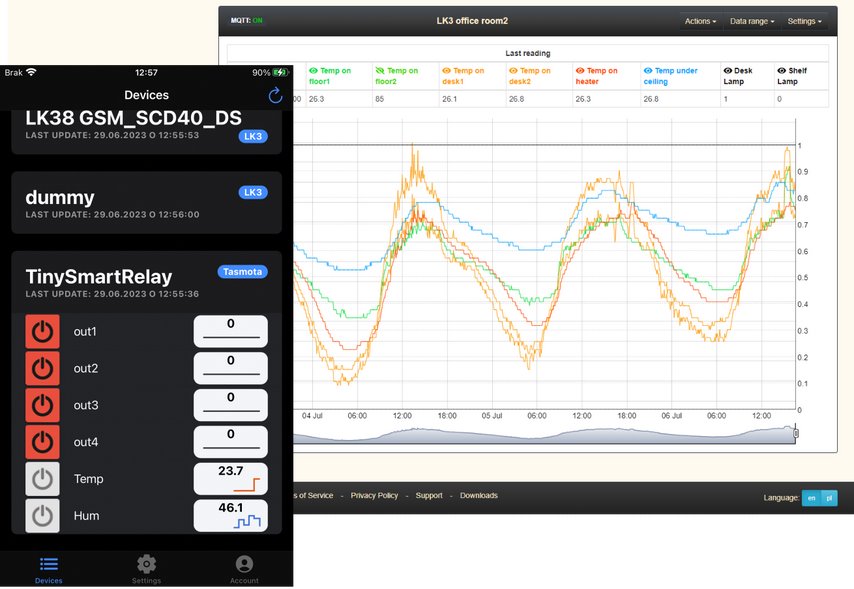
Task: Switch language to pl
Action: [x=828, y=498]
